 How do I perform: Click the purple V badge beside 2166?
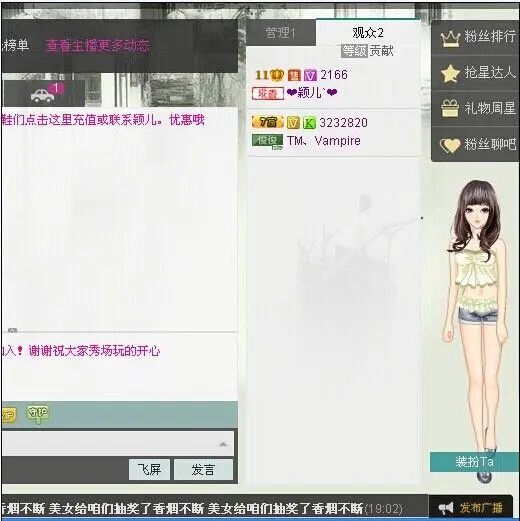click(310, 75)
